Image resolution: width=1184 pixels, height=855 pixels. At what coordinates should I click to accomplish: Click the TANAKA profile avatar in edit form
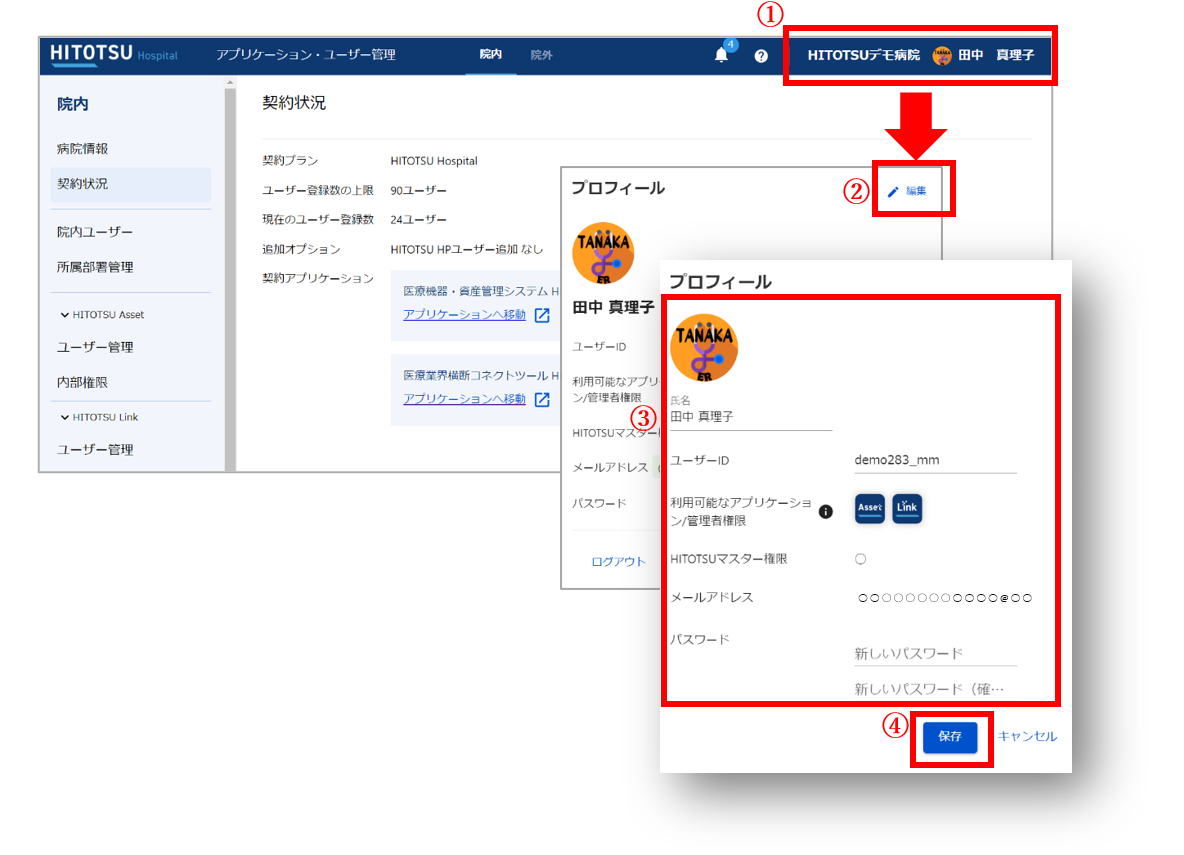pyautogui.click(x=704, y=348)
